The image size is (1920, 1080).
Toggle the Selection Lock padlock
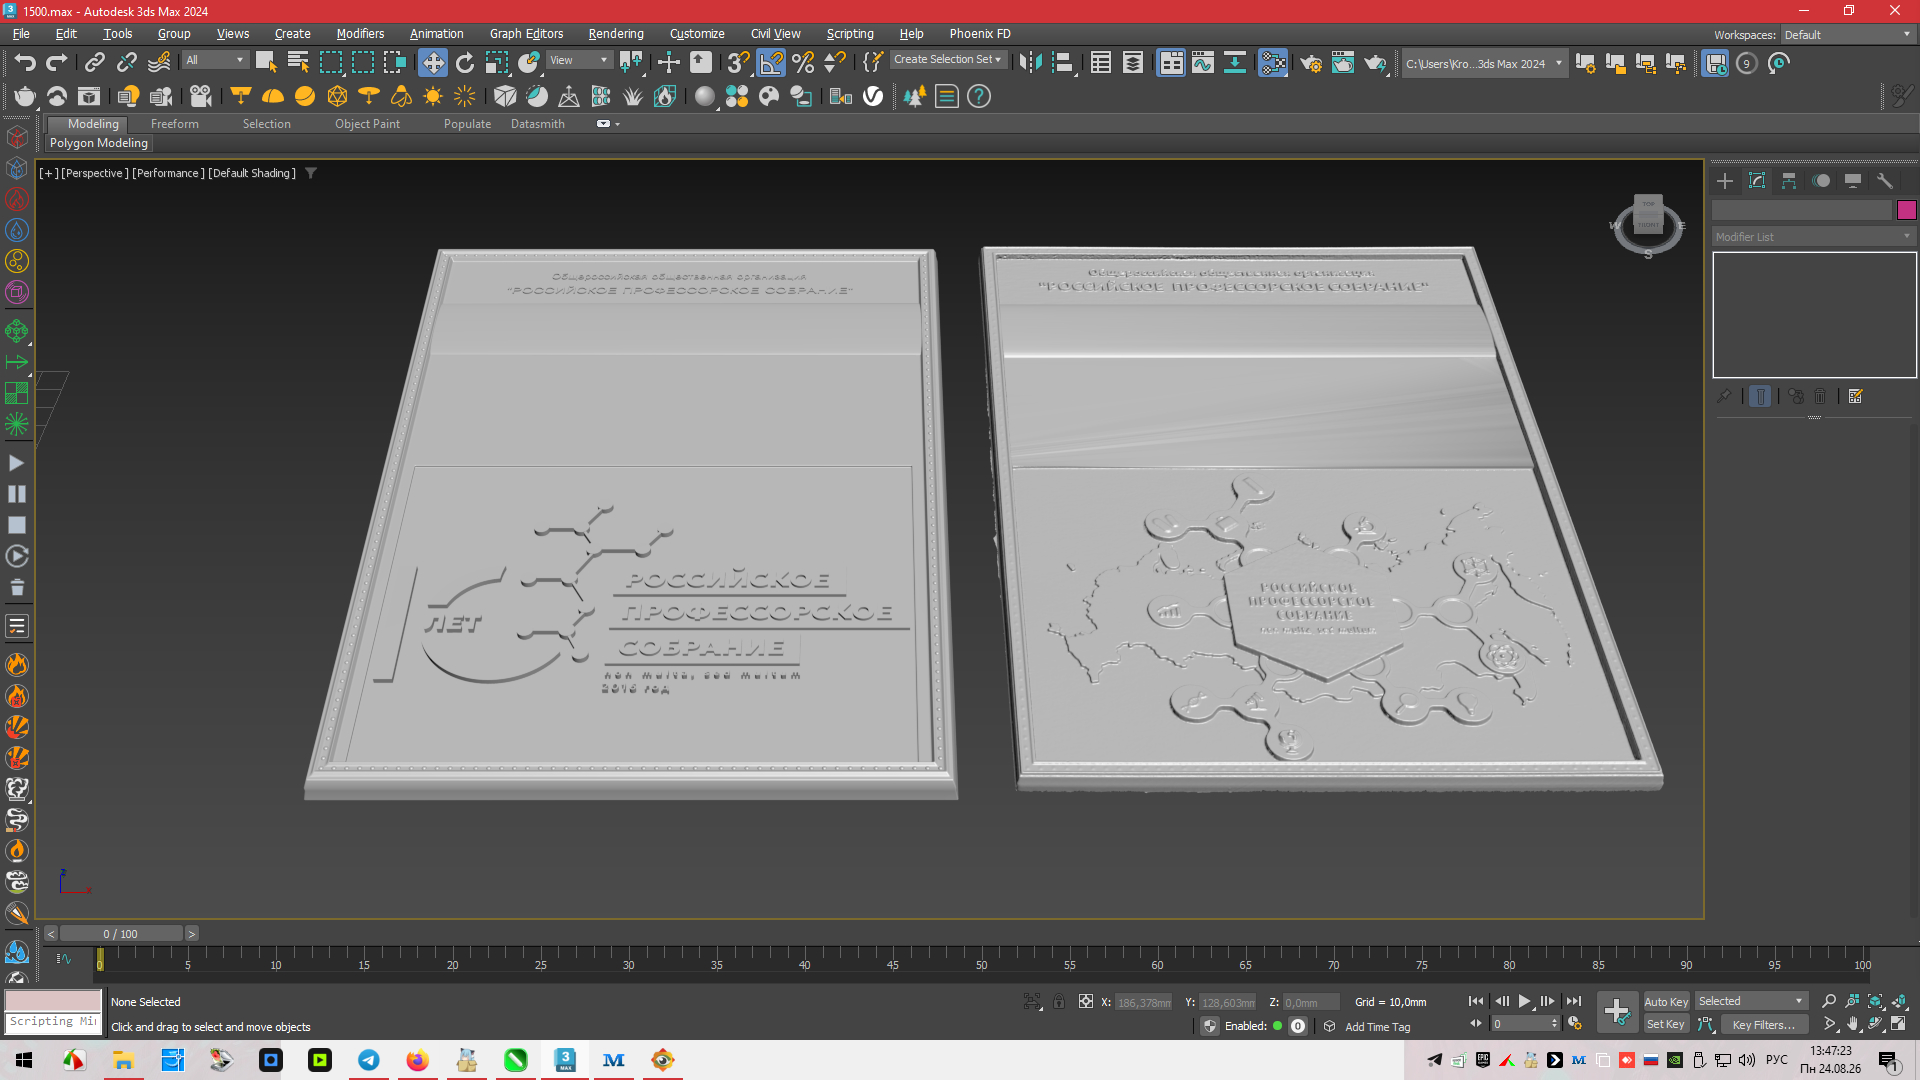[x=1059, y=1001]
